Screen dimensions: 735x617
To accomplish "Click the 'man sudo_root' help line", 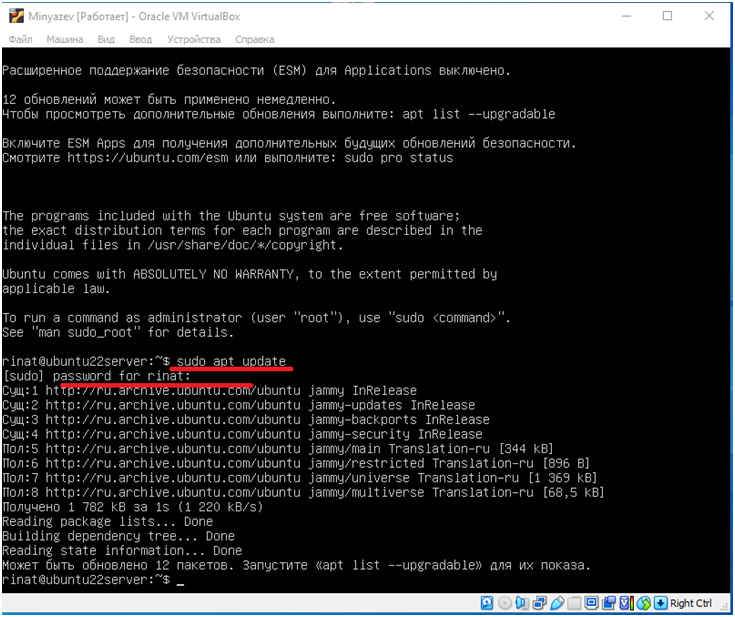I will [x=118, y=332].
